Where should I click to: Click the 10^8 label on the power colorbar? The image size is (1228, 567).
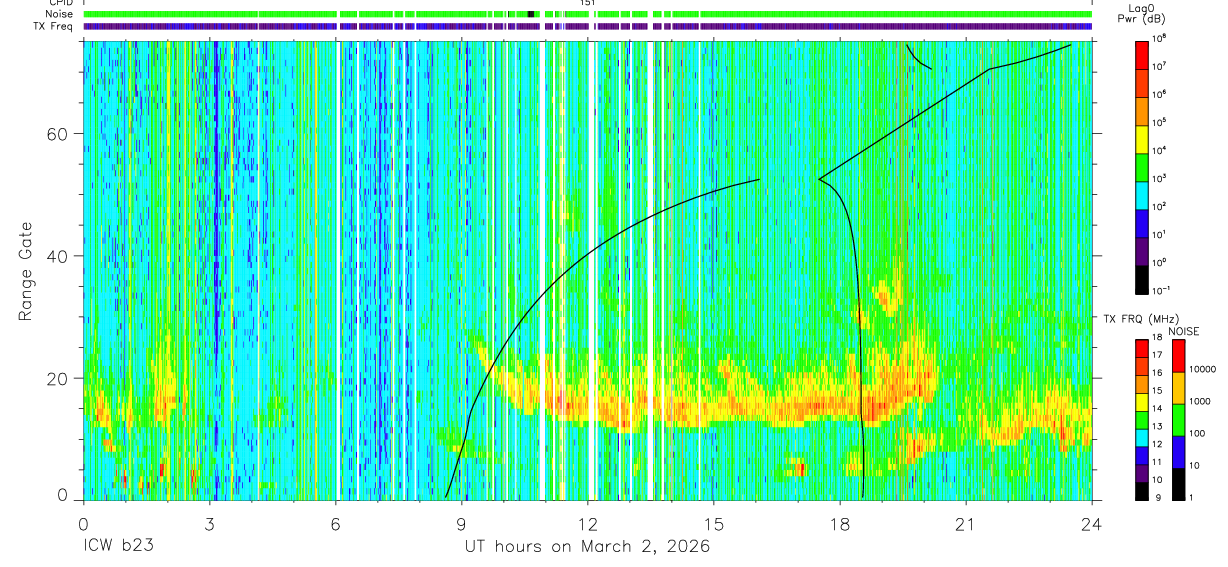point(1160,38)
